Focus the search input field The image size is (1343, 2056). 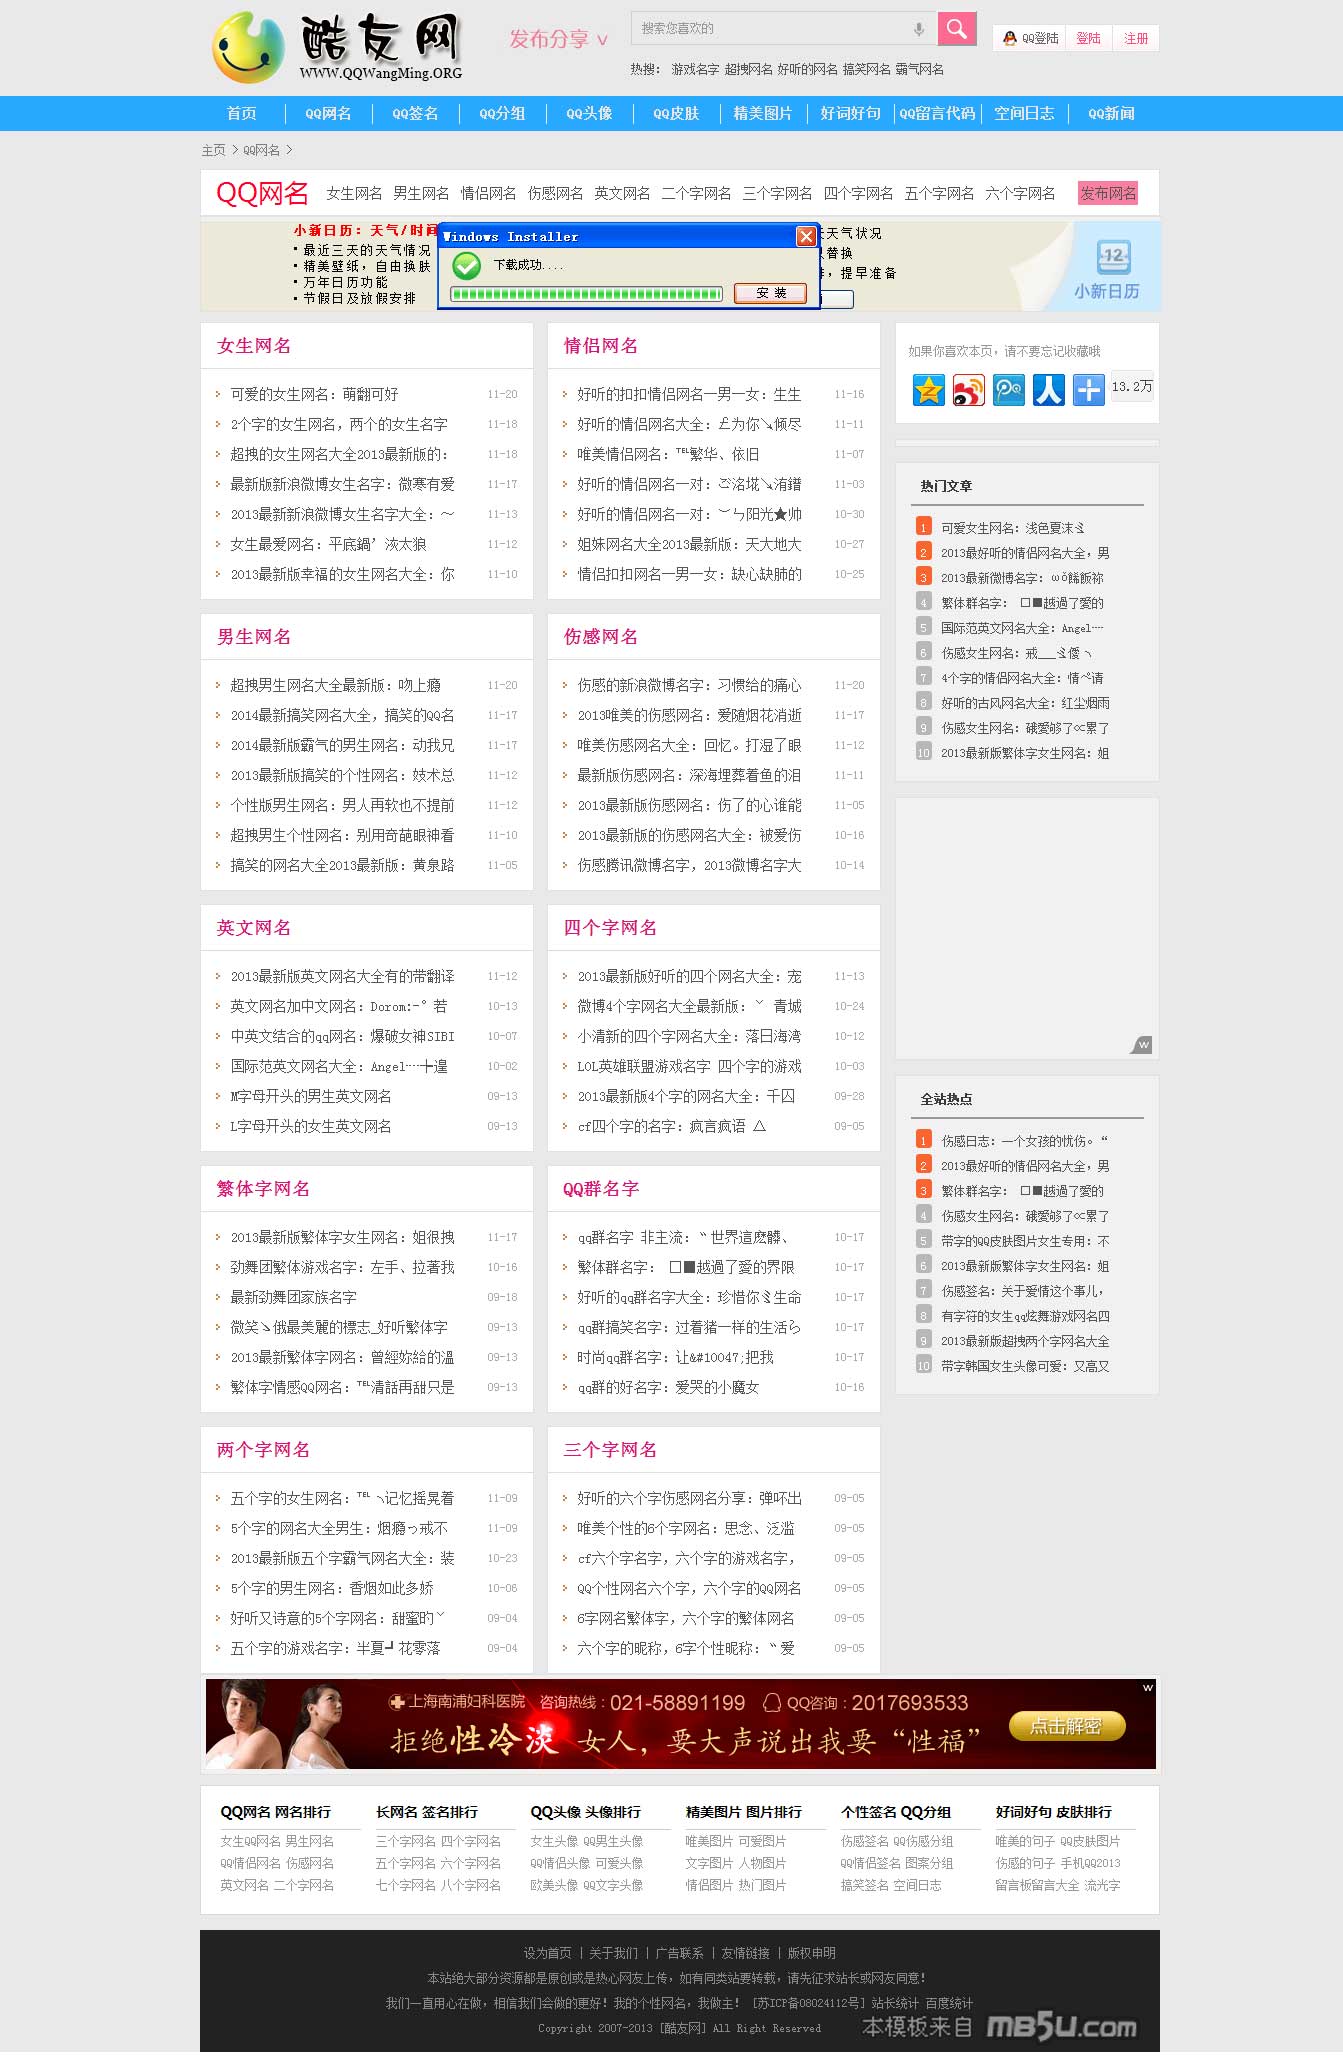[x=770, y=29]
